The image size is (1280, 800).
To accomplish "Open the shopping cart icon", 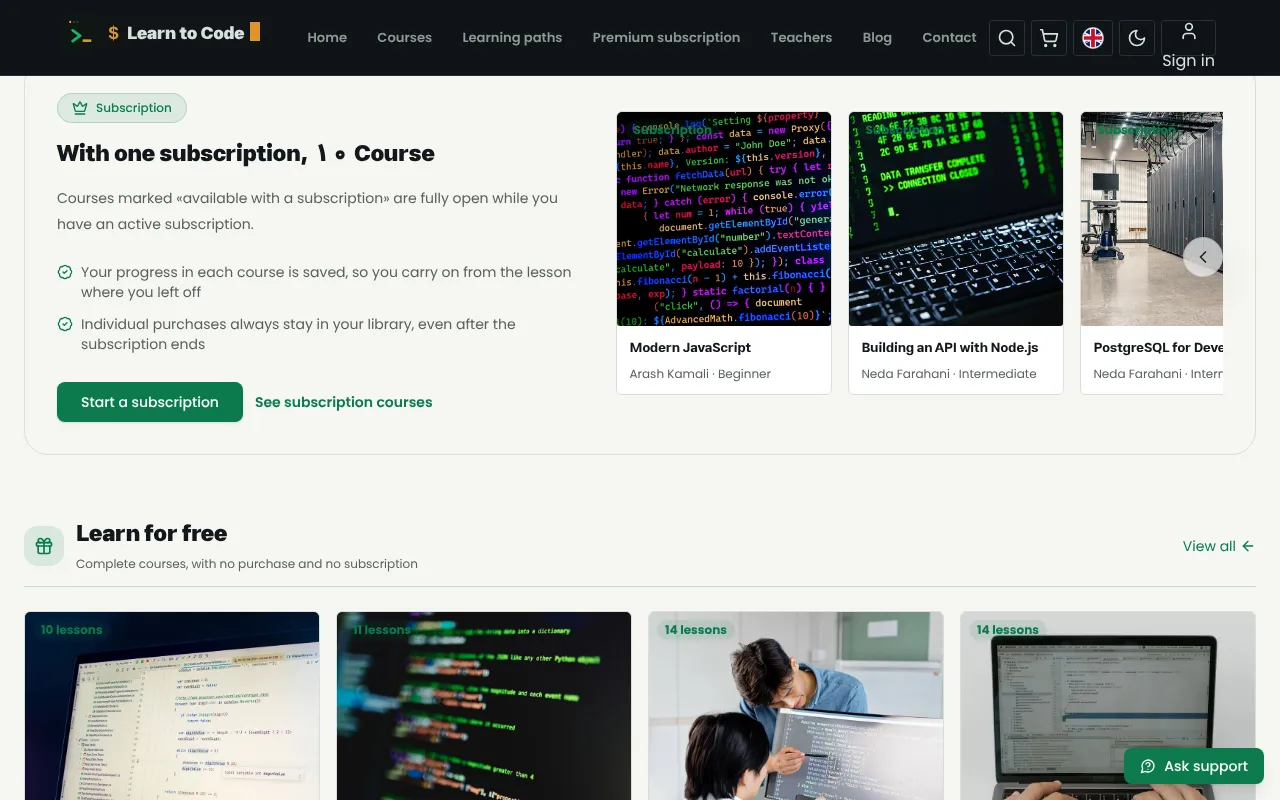I will tap(1049, 38).
